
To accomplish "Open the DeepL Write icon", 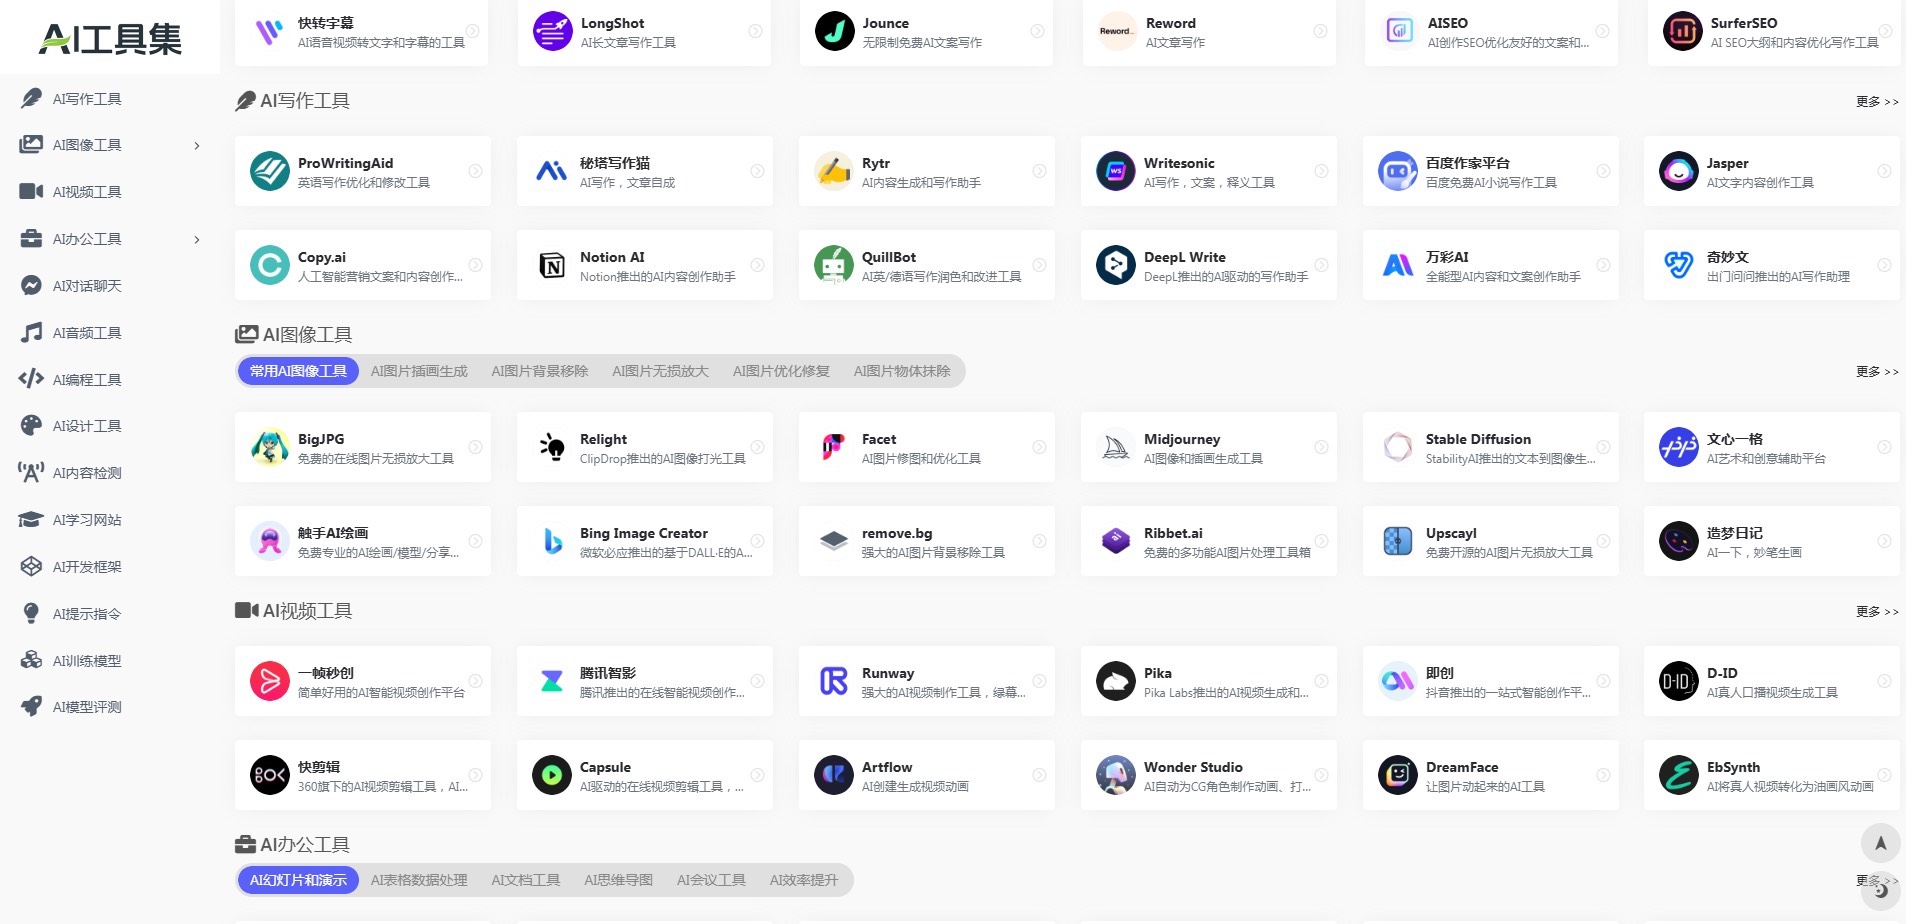I will click(x=1116, y=265).
